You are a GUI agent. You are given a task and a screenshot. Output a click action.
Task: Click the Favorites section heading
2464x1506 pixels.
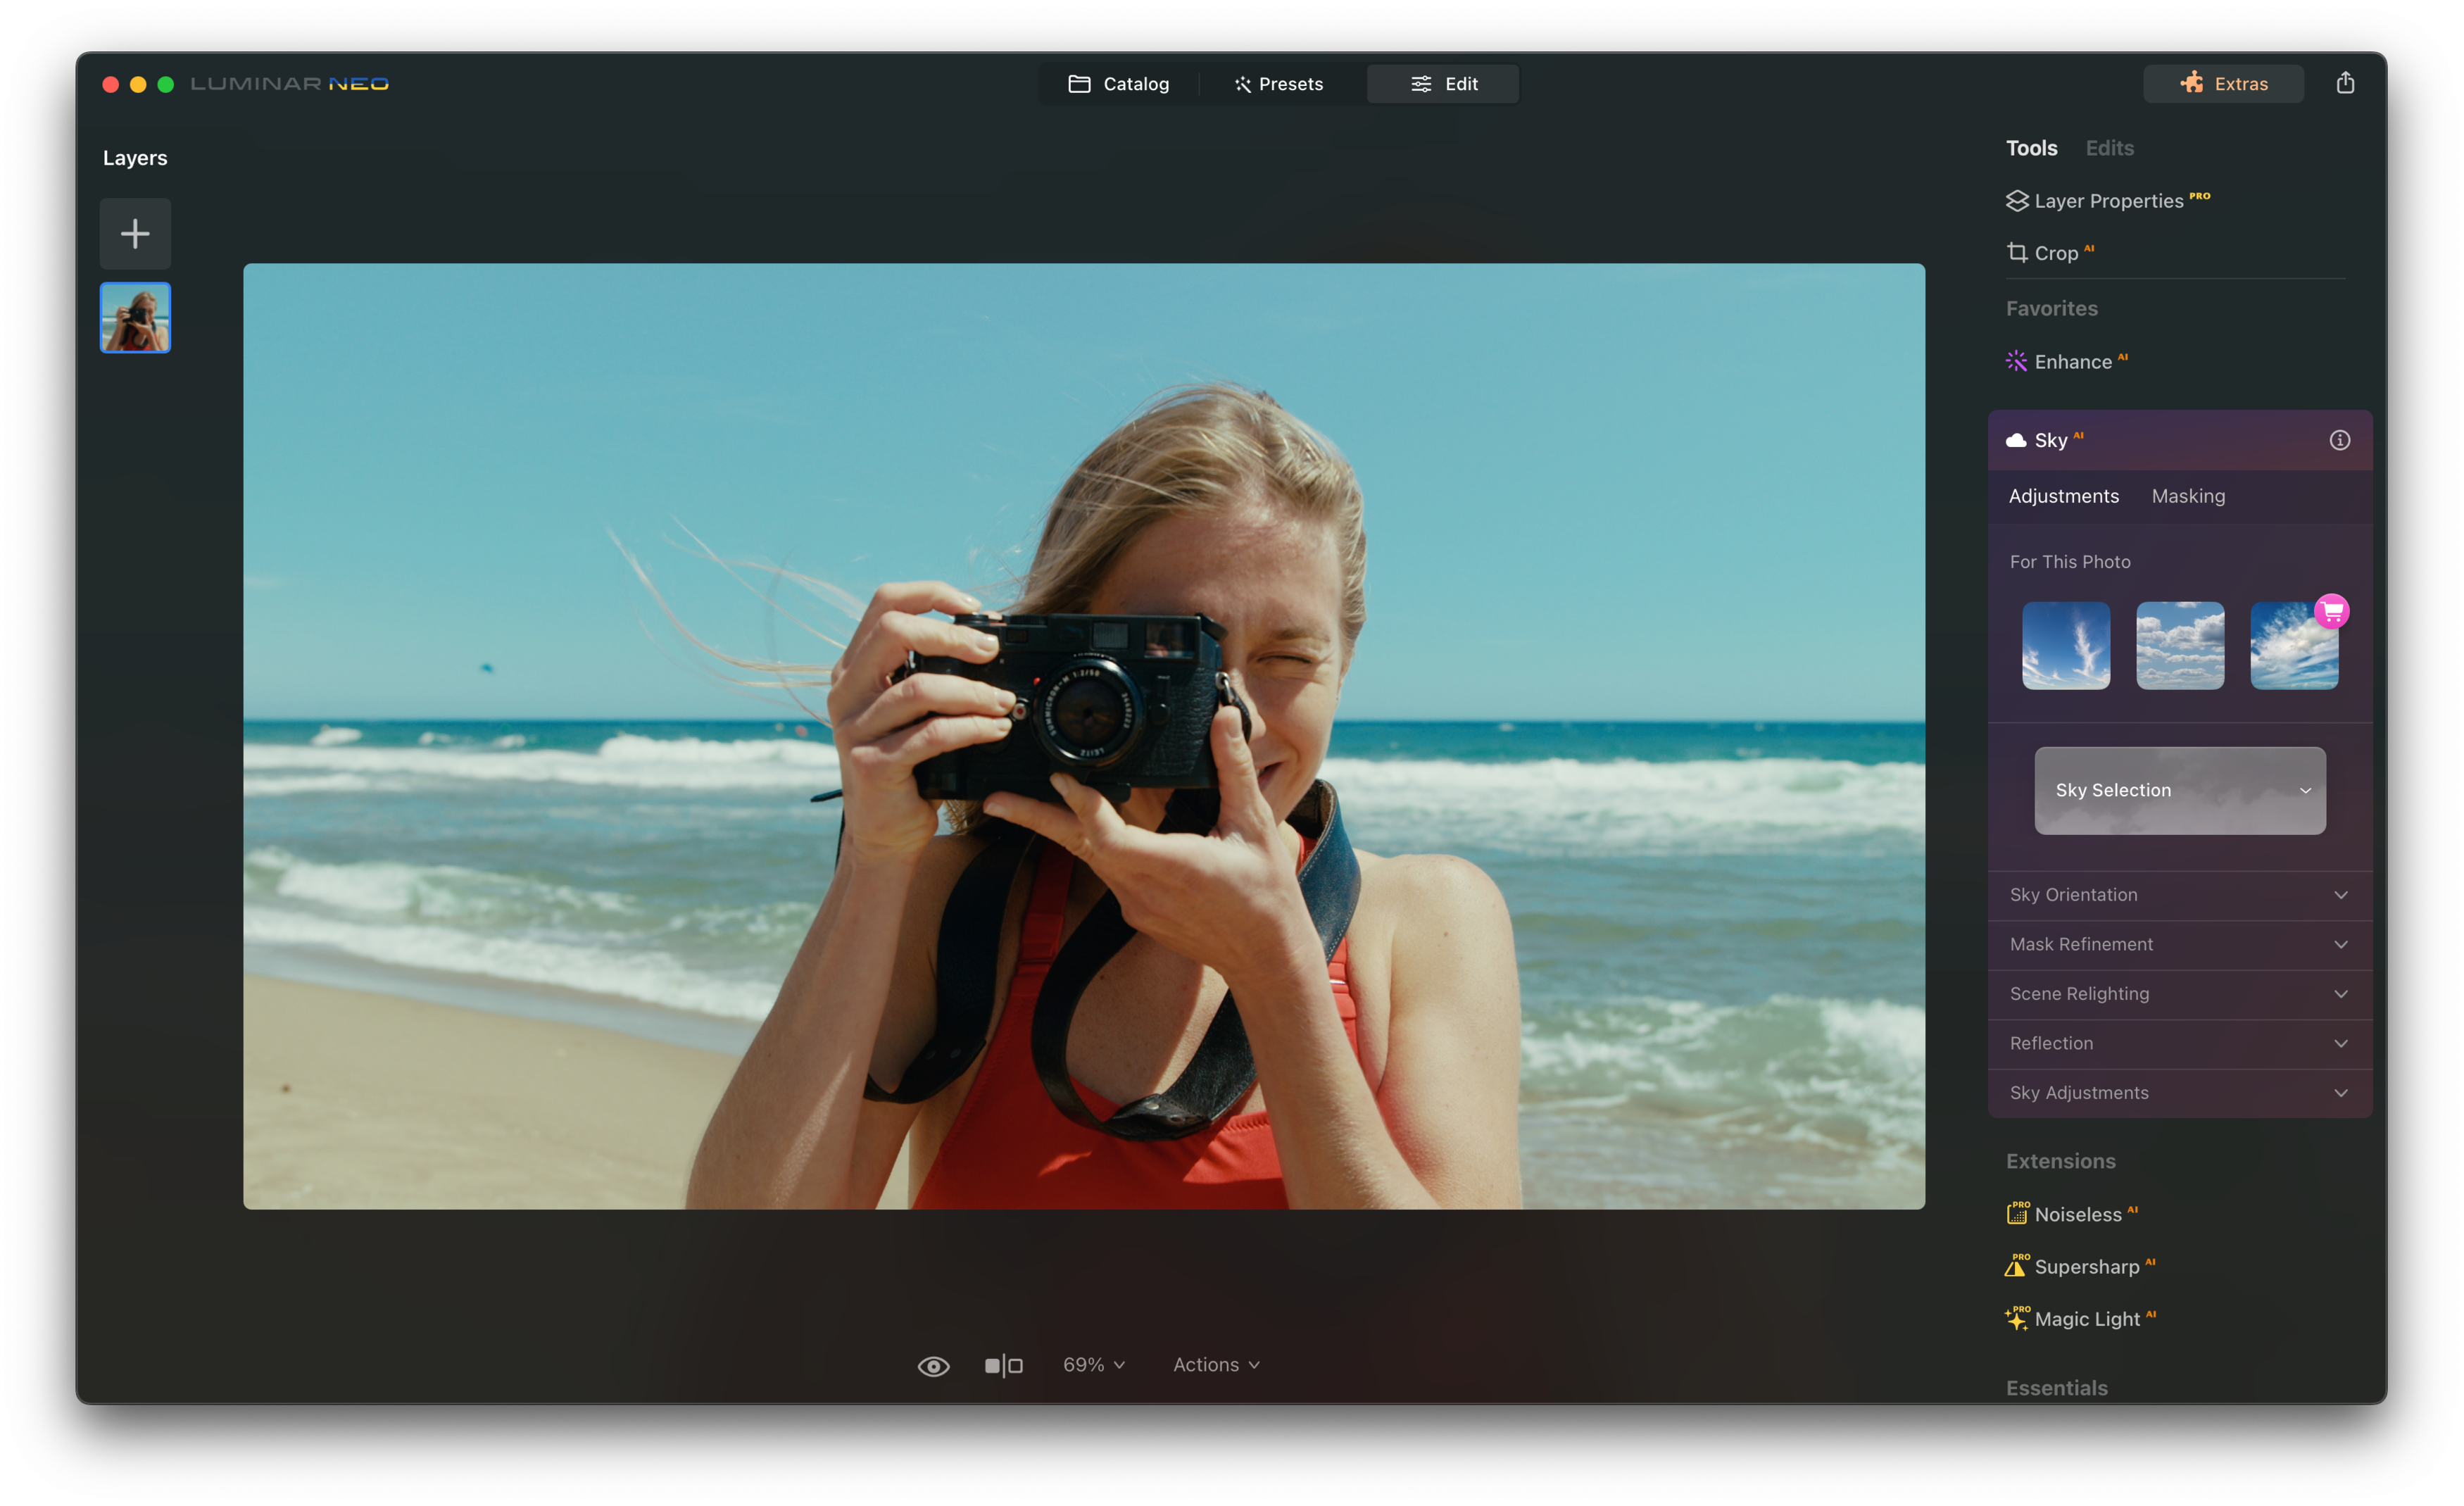(x=2051, y=309)
